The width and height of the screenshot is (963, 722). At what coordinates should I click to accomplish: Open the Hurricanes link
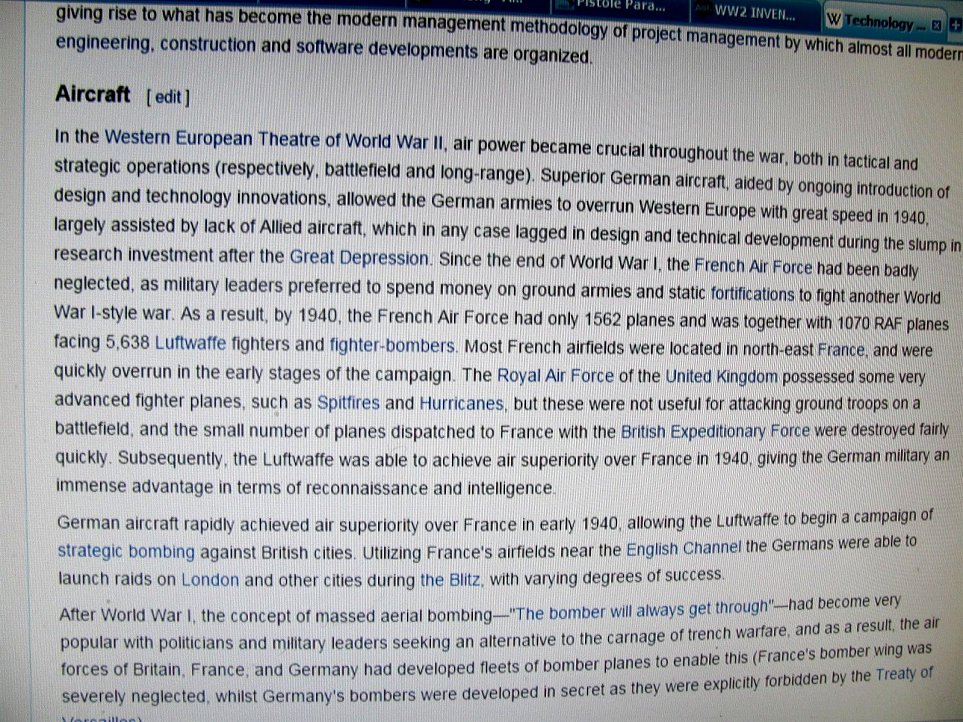tap(462, 403)
